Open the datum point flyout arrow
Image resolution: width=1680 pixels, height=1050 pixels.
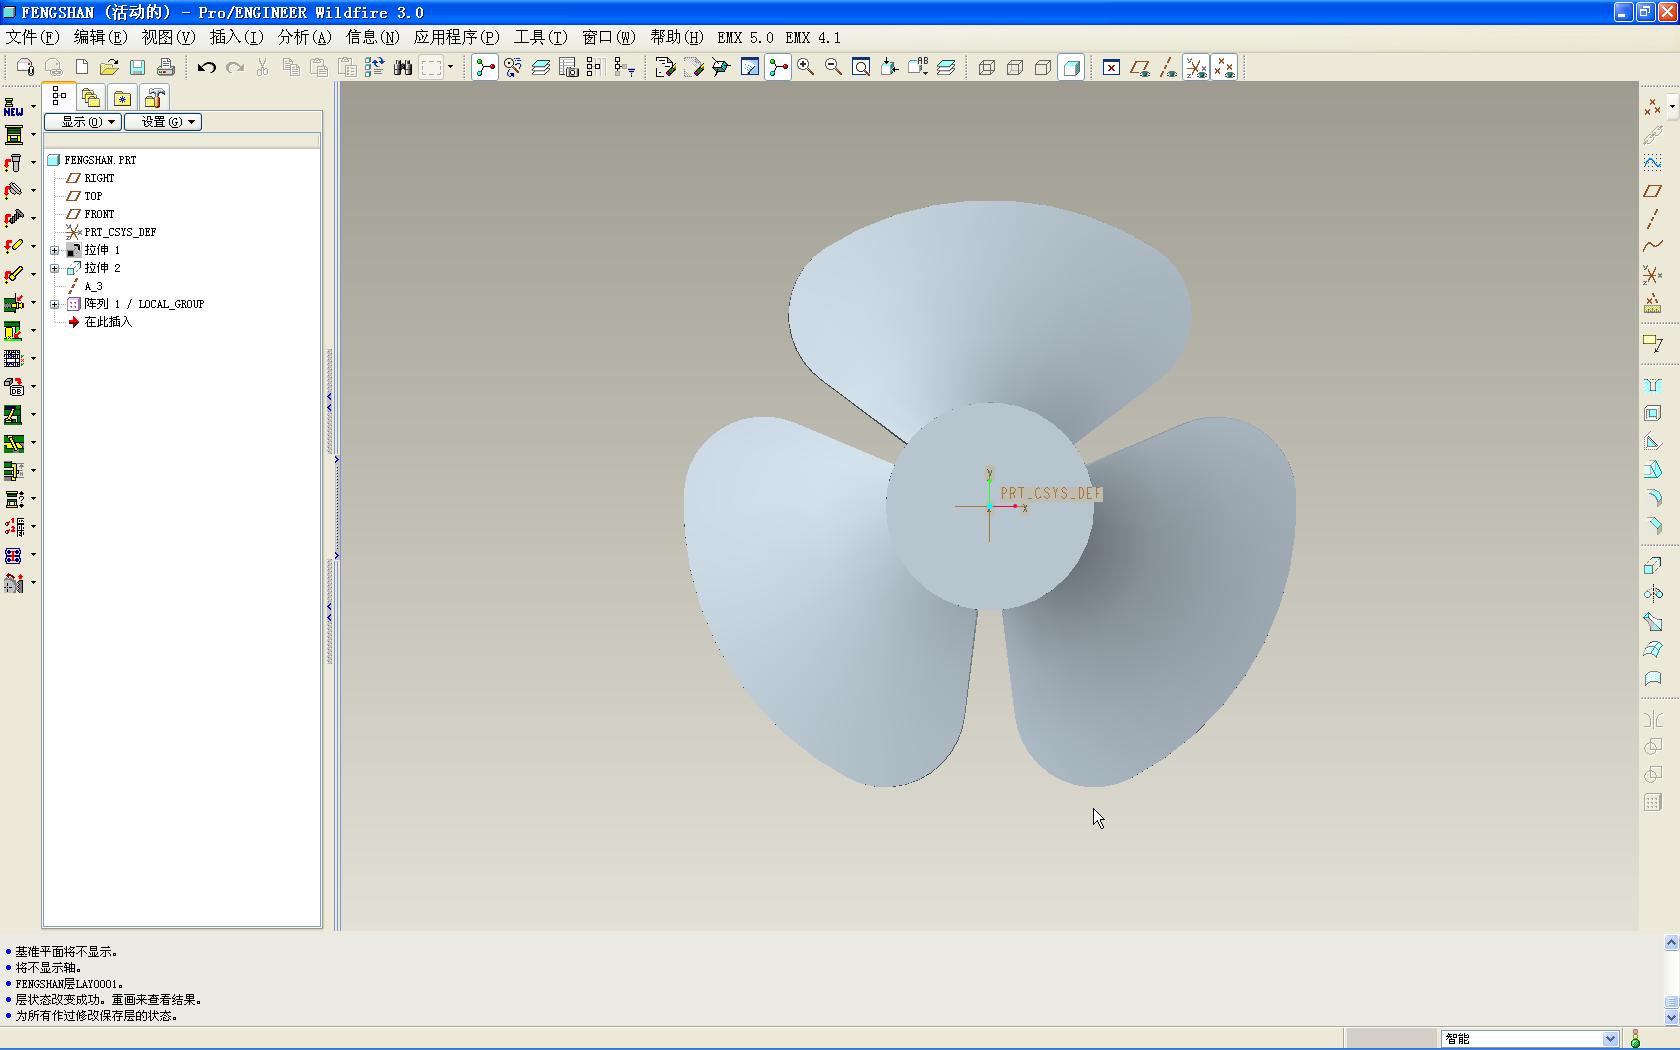pyautogui.click(x=1672, y=106)
